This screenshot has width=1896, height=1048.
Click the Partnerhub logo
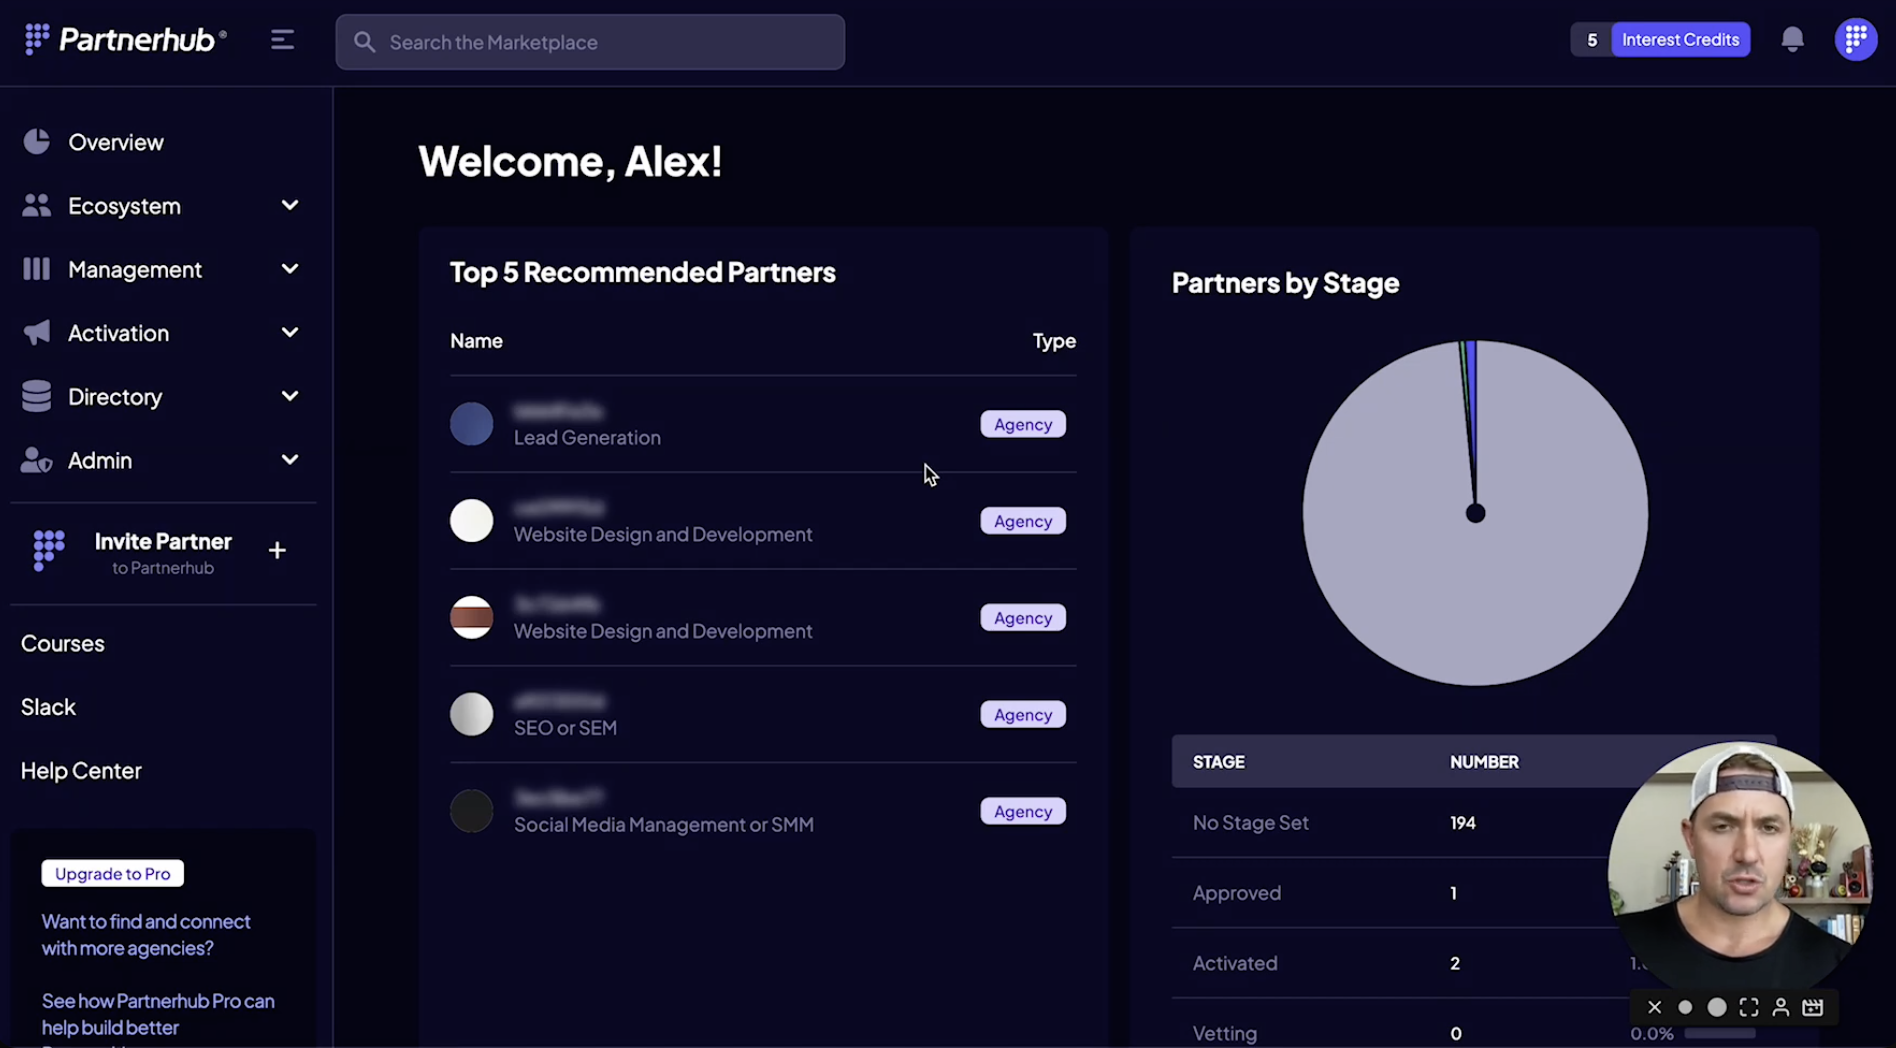coord(125,40)
